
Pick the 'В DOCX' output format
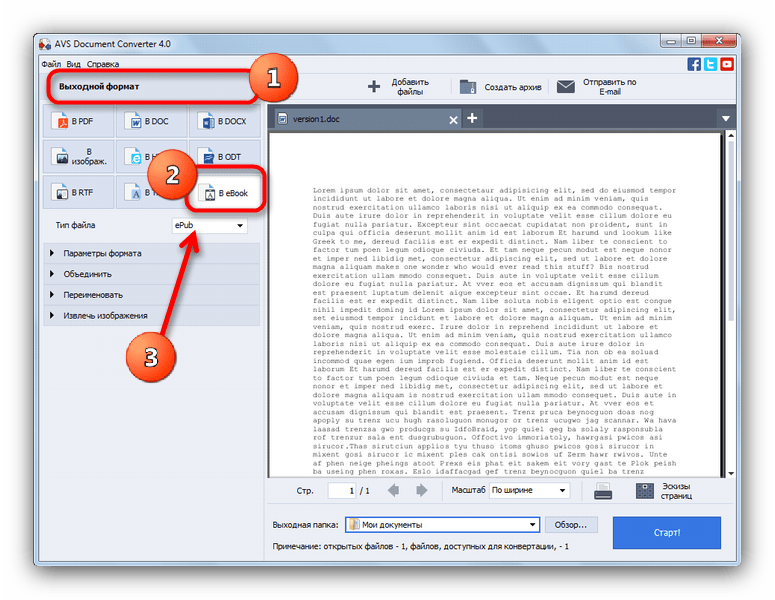point(224,121)
